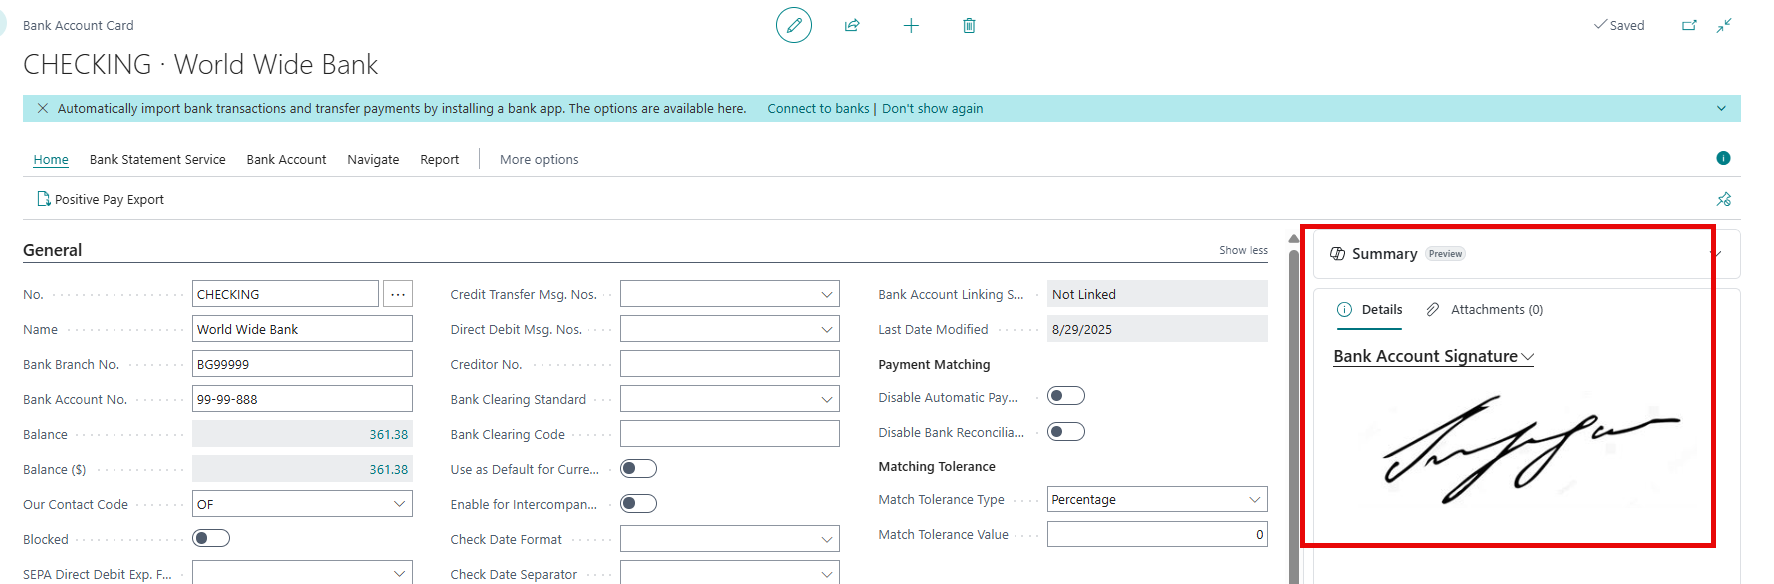This screenshot has width=1774, height=584.
Task: Click the General section heading
Action: (53, 250)
